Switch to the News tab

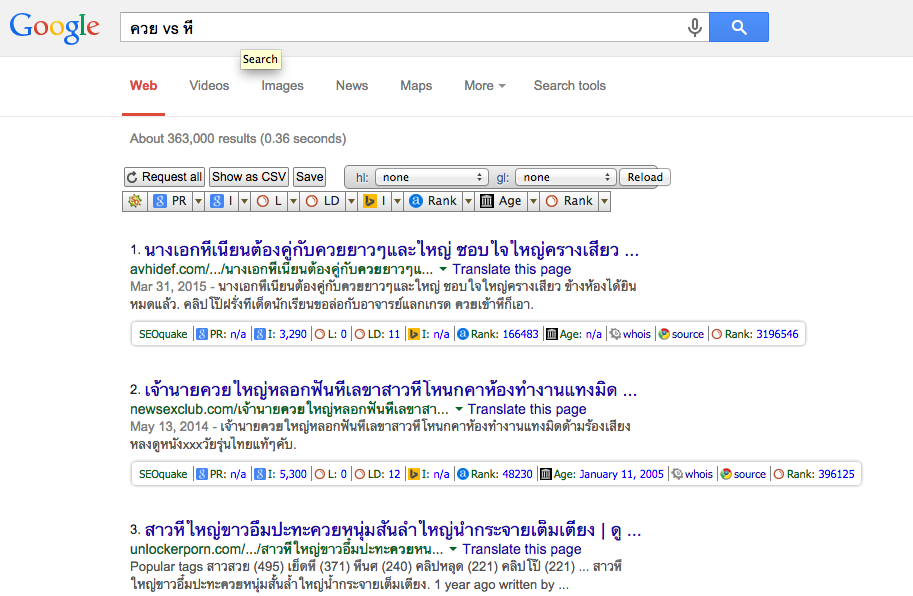pyautogui.click(x=352, y=86)
